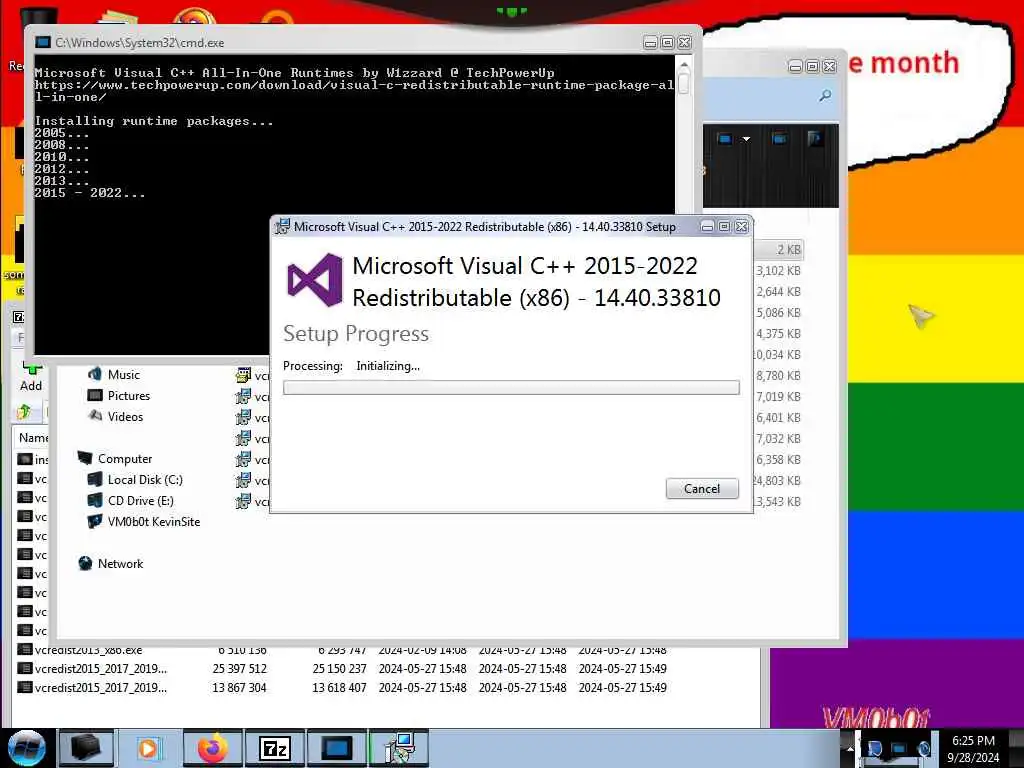Viewport: 1024px width, 768px height.
Task: Switch to the cmd window taskbar button
Action: click(337, 748)
